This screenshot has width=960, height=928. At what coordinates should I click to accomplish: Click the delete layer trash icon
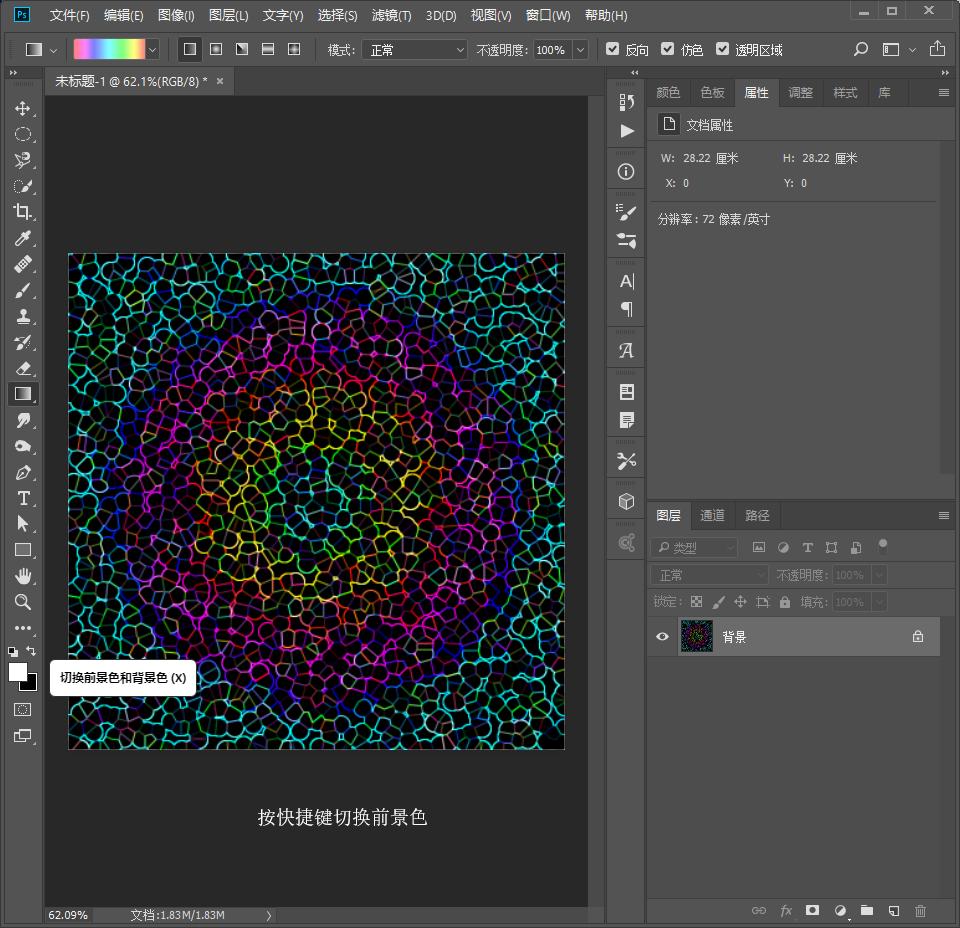920,911
